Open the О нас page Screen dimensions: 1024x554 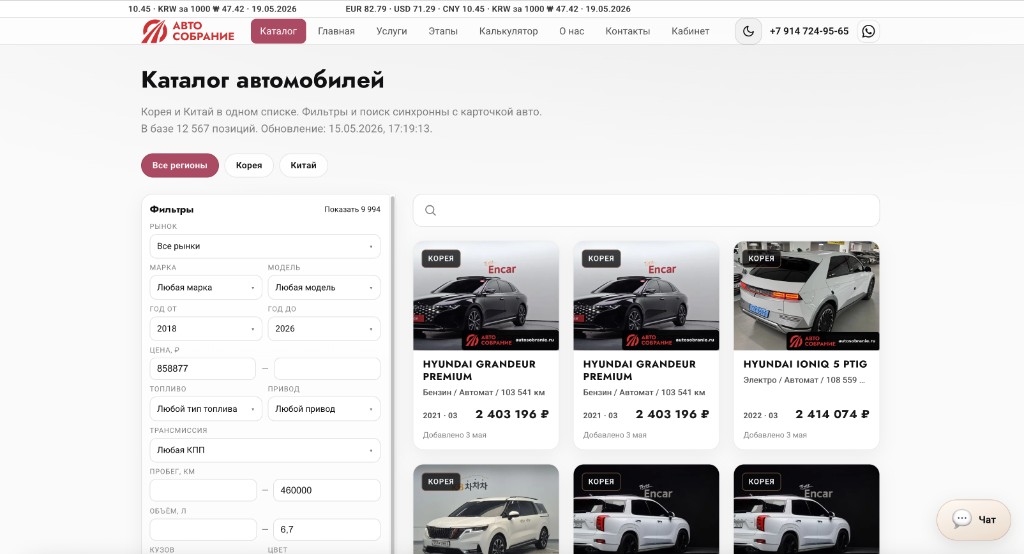[571, 31]
